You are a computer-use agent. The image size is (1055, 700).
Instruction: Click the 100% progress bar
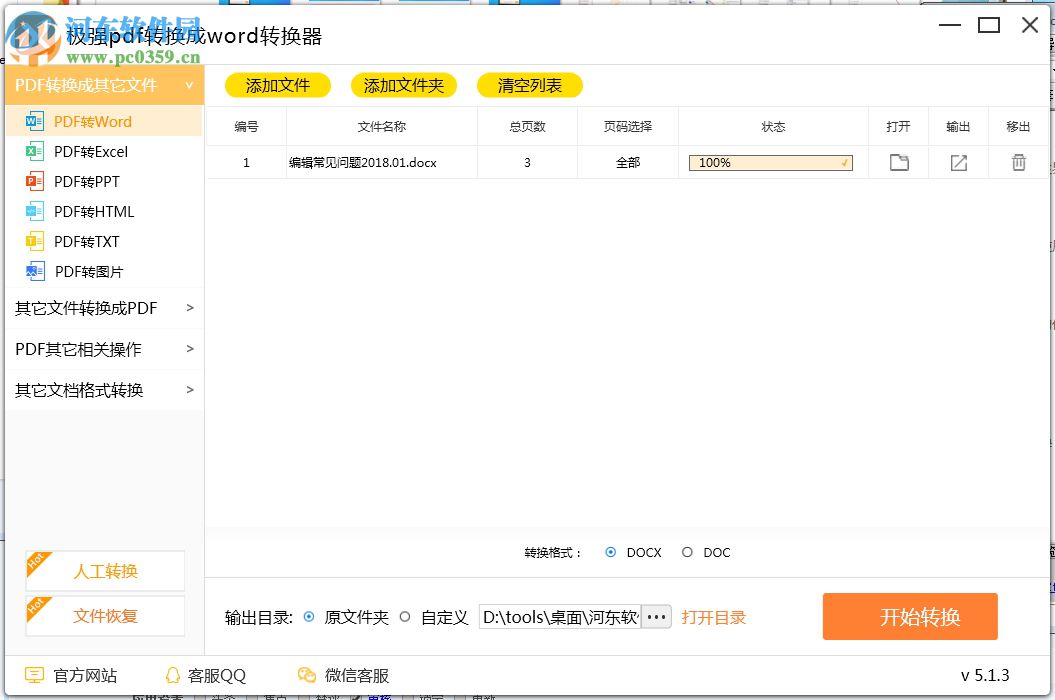tap(768, 162)
